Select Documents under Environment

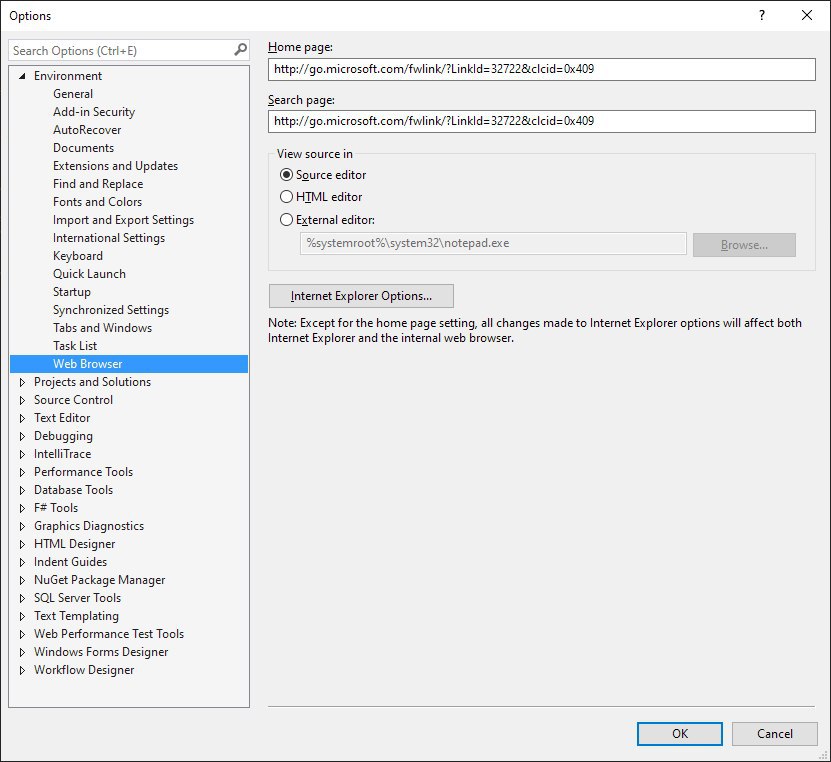83,148
